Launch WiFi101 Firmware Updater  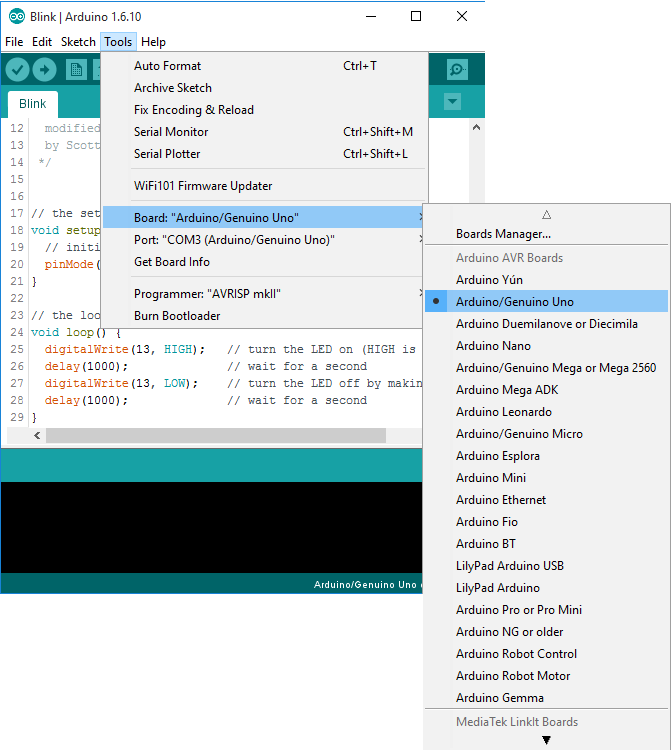pyautogui.click(x=263, y=186)
